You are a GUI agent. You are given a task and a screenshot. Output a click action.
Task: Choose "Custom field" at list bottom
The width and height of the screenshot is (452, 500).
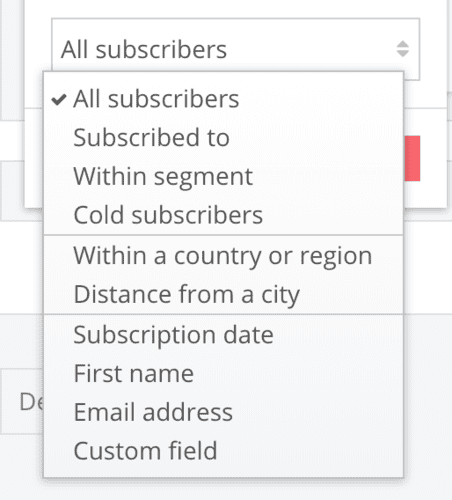223,451
